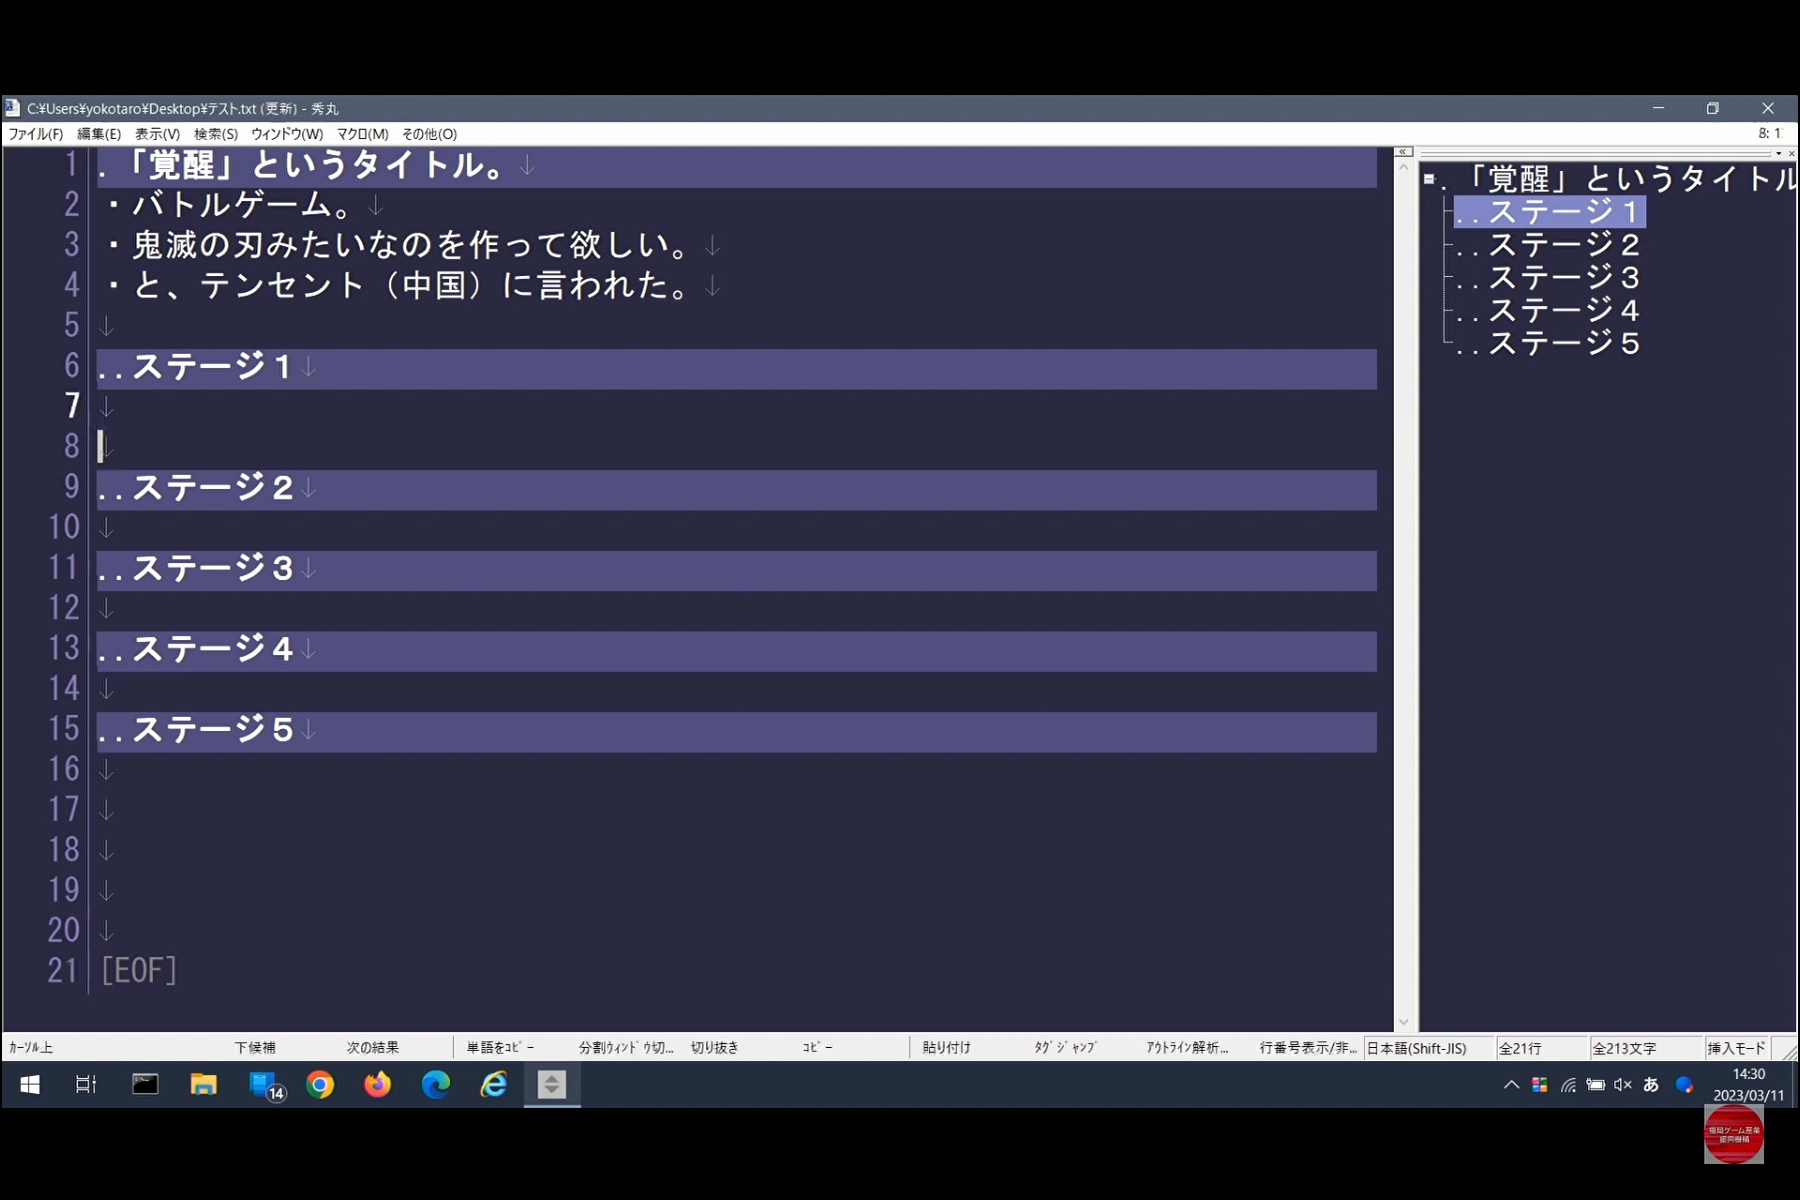Click the 切り抜き function key button
Screen dimensions: 1800x1200
(714, 1047)
